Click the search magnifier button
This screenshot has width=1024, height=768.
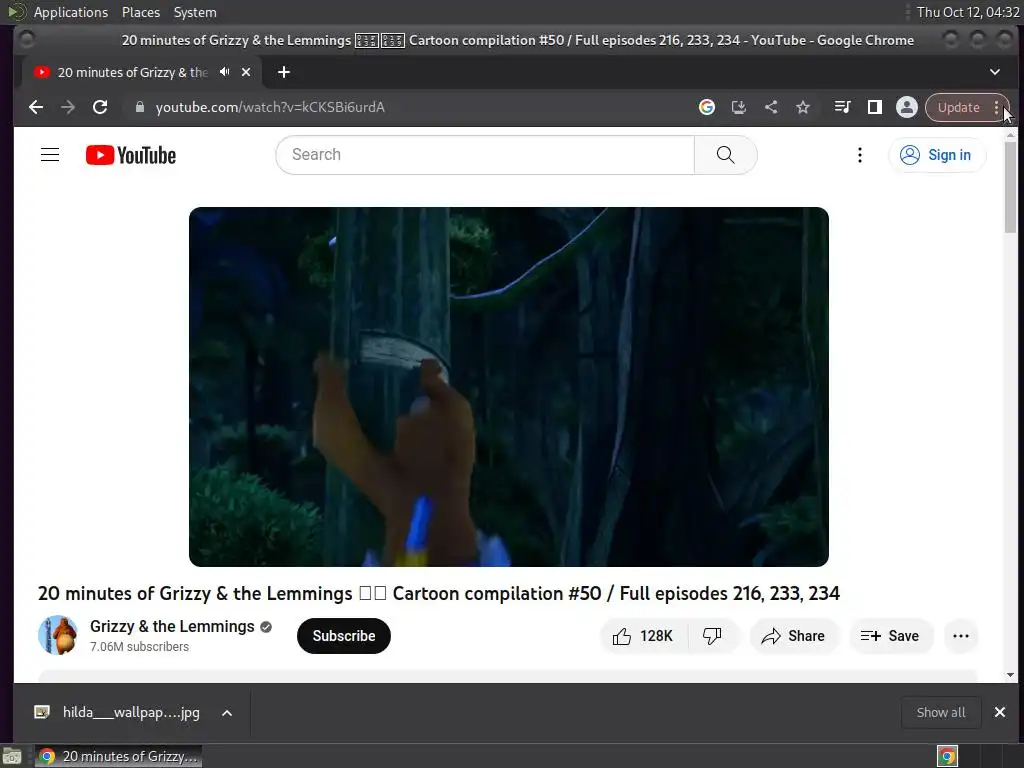coord(726,155)
